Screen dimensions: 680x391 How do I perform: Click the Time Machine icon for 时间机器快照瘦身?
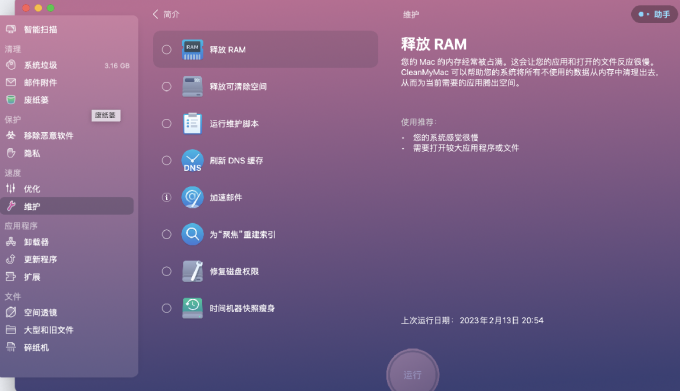192,308
